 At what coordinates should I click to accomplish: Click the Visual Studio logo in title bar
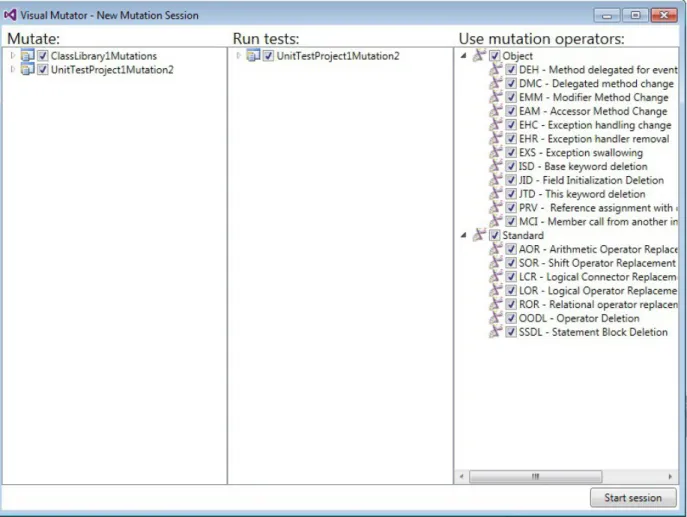pos(10,15)
